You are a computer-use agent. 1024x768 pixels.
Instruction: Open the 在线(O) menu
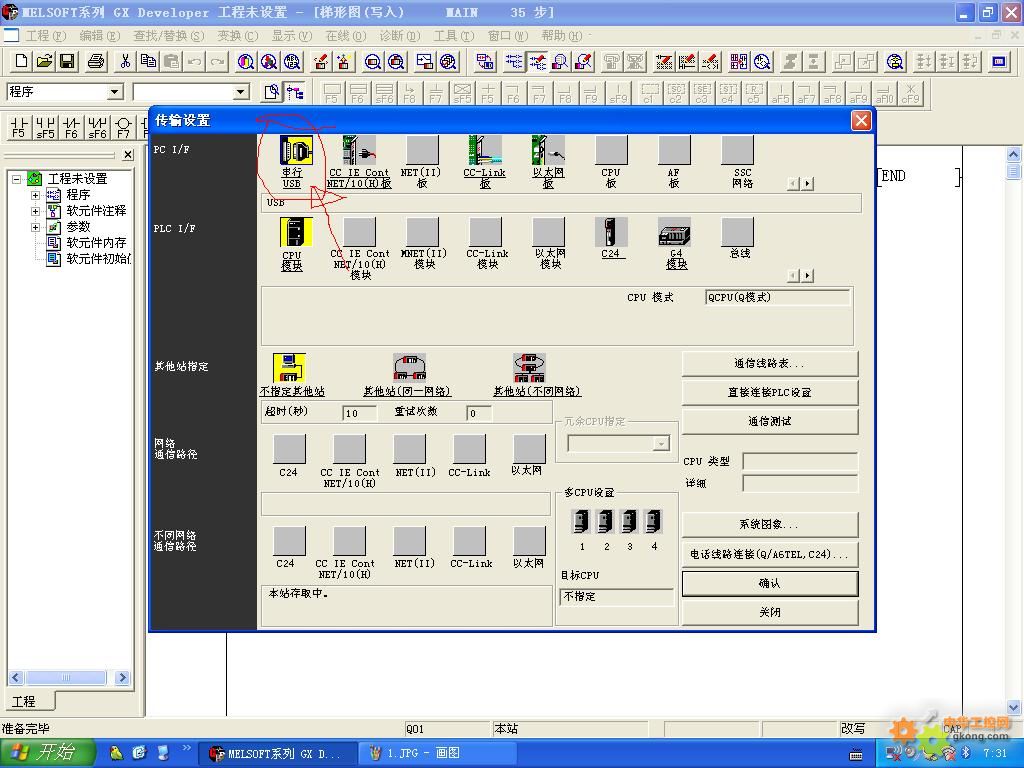pos(345,36)
